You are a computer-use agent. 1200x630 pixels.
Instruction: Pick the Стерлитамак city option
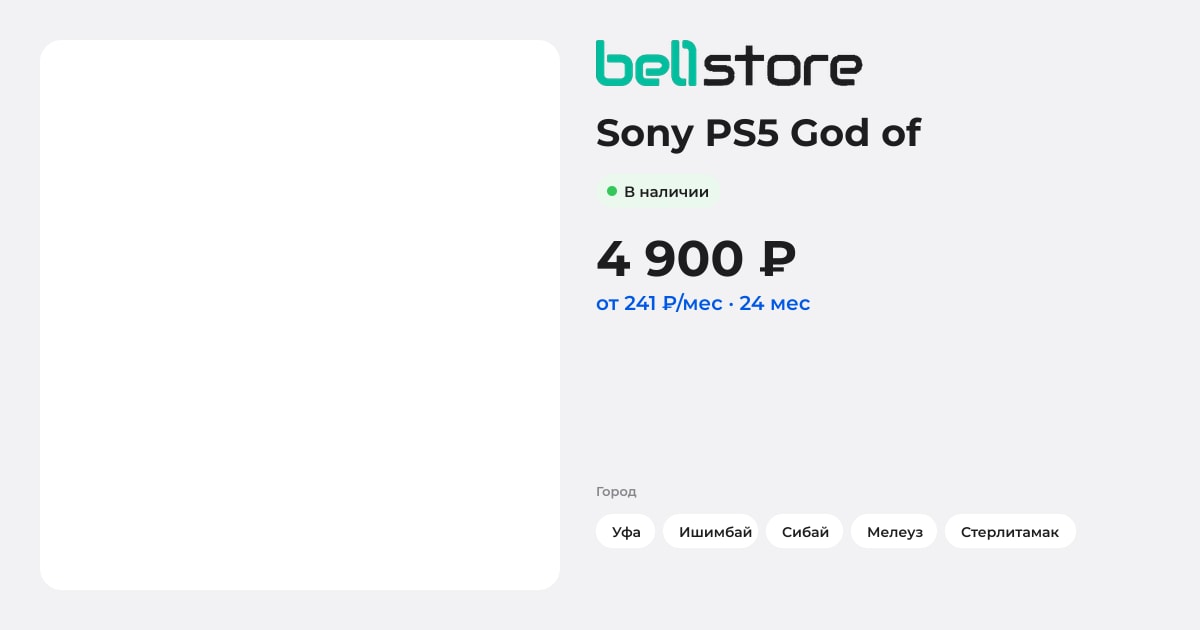pos(1010,531)
